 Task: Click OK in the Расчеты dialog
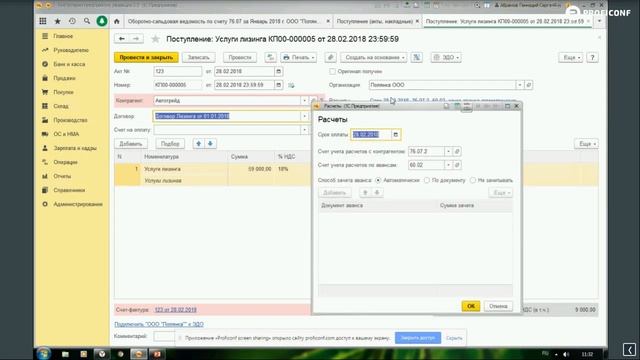click(471, 306)
